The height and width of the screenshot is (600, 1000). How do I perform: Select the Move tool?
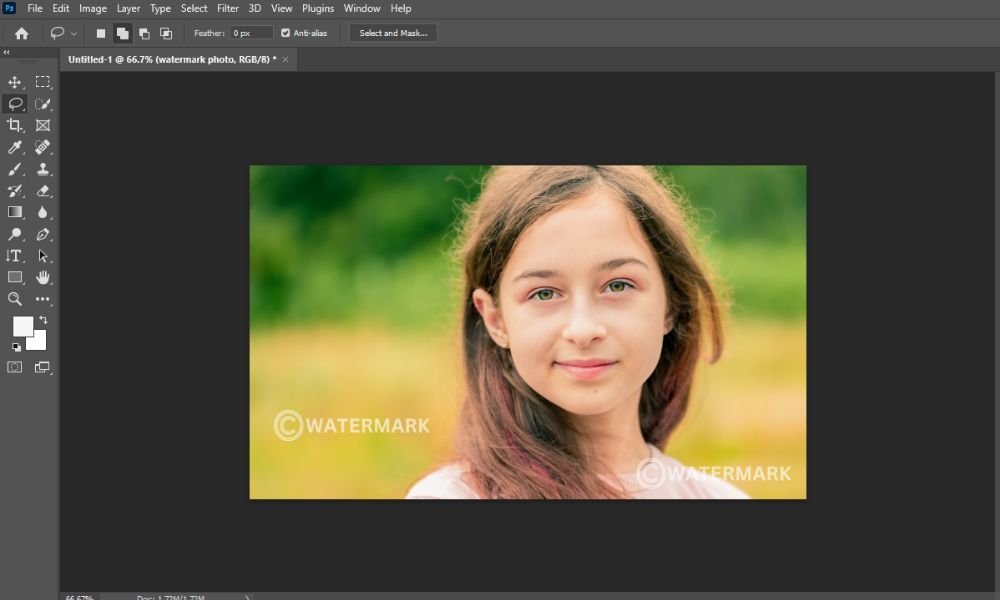coord(15,82)
